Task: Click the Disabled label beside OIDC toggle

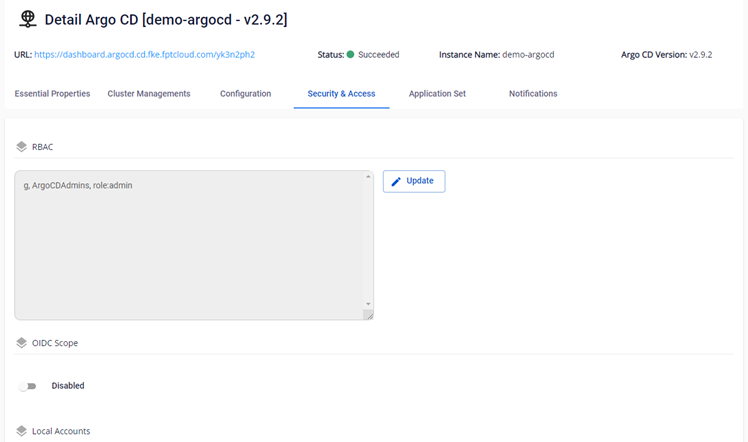Action: 68,386
